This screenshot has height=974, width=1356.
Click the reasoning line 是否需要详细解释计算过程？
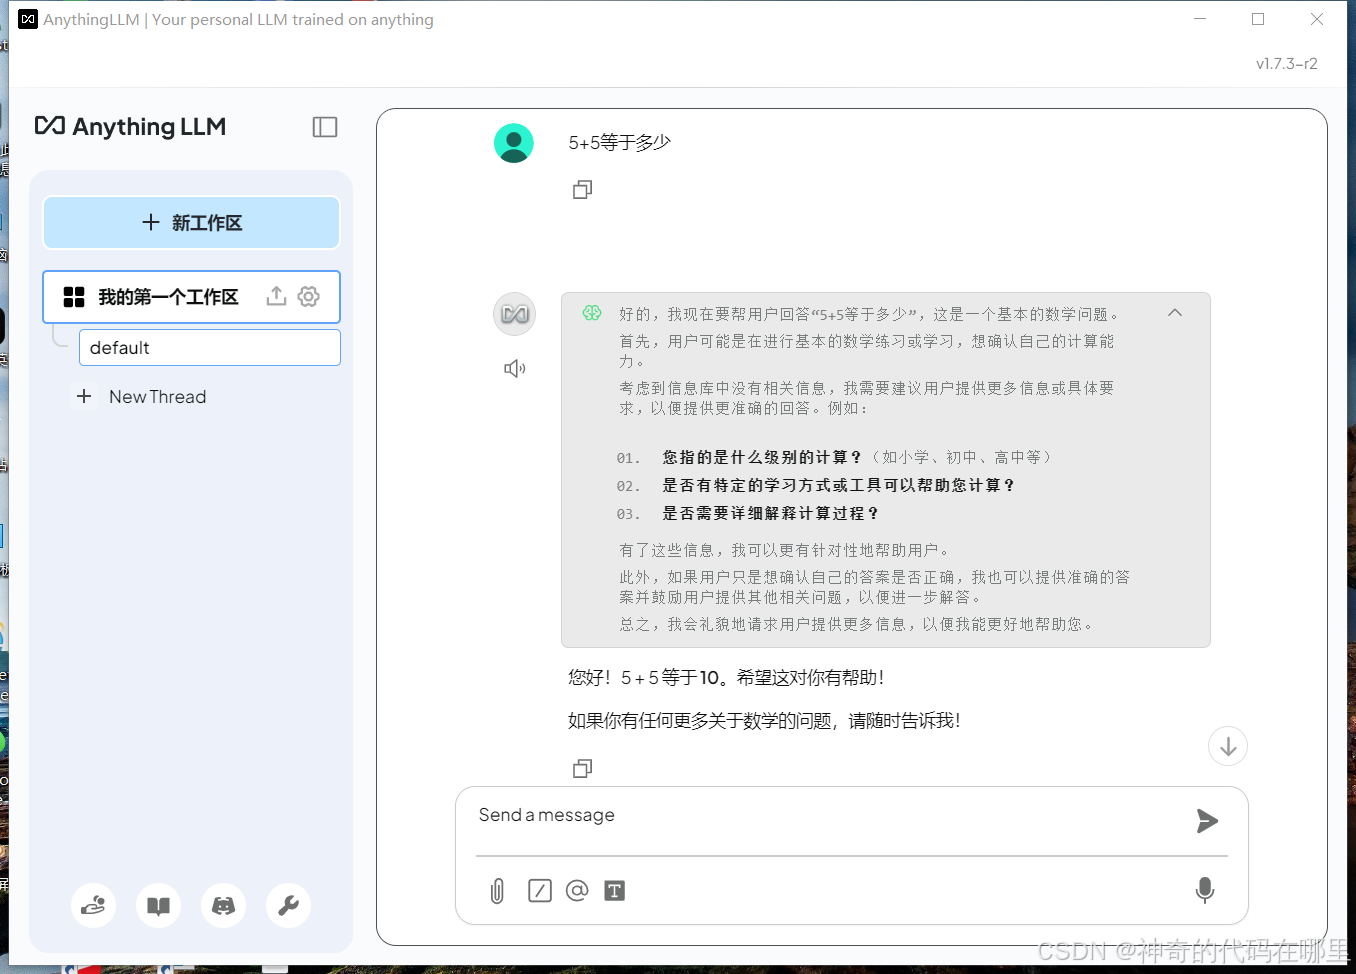pyautogui.click(x=771, y=513)
